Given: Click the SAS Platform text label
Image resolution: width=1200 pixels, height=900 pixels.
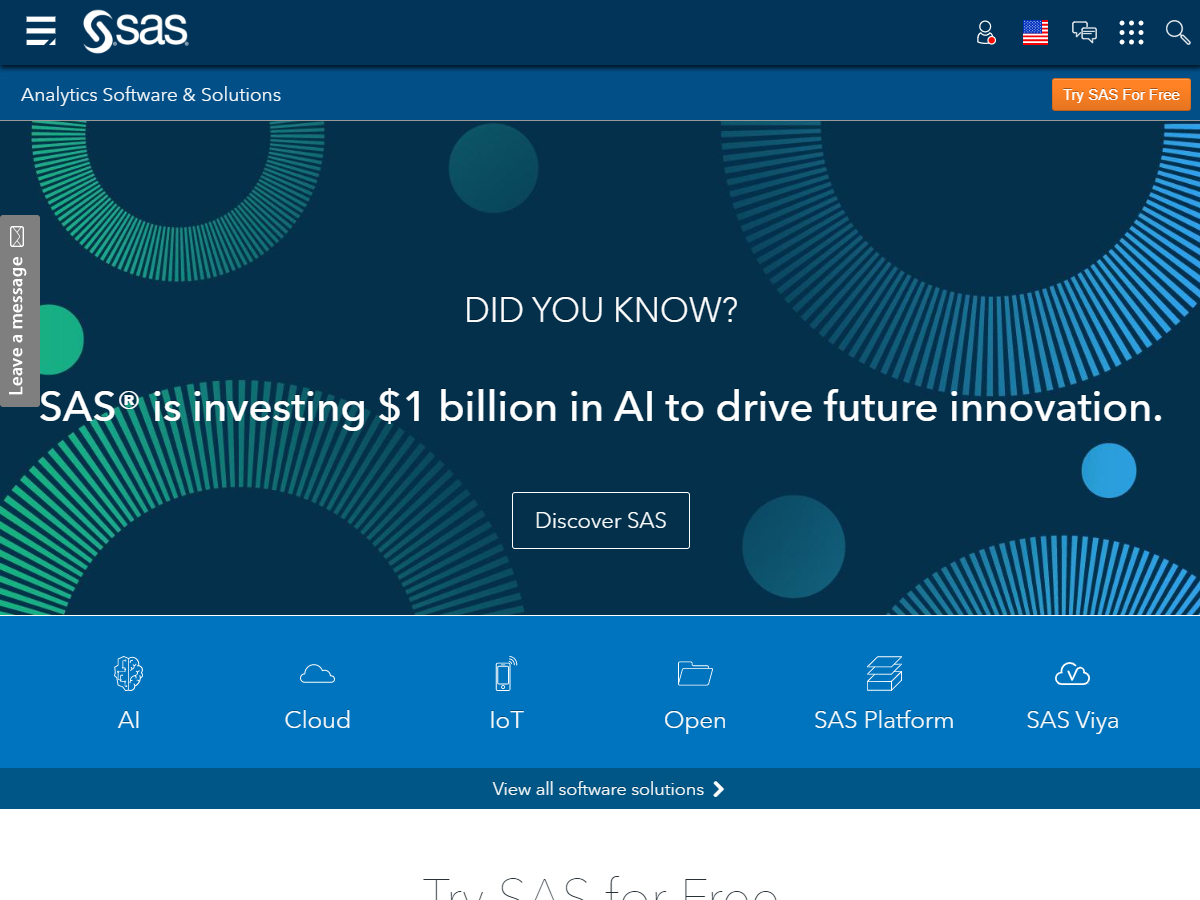Looking at the screenshot, I should click(x=884, y=720).
